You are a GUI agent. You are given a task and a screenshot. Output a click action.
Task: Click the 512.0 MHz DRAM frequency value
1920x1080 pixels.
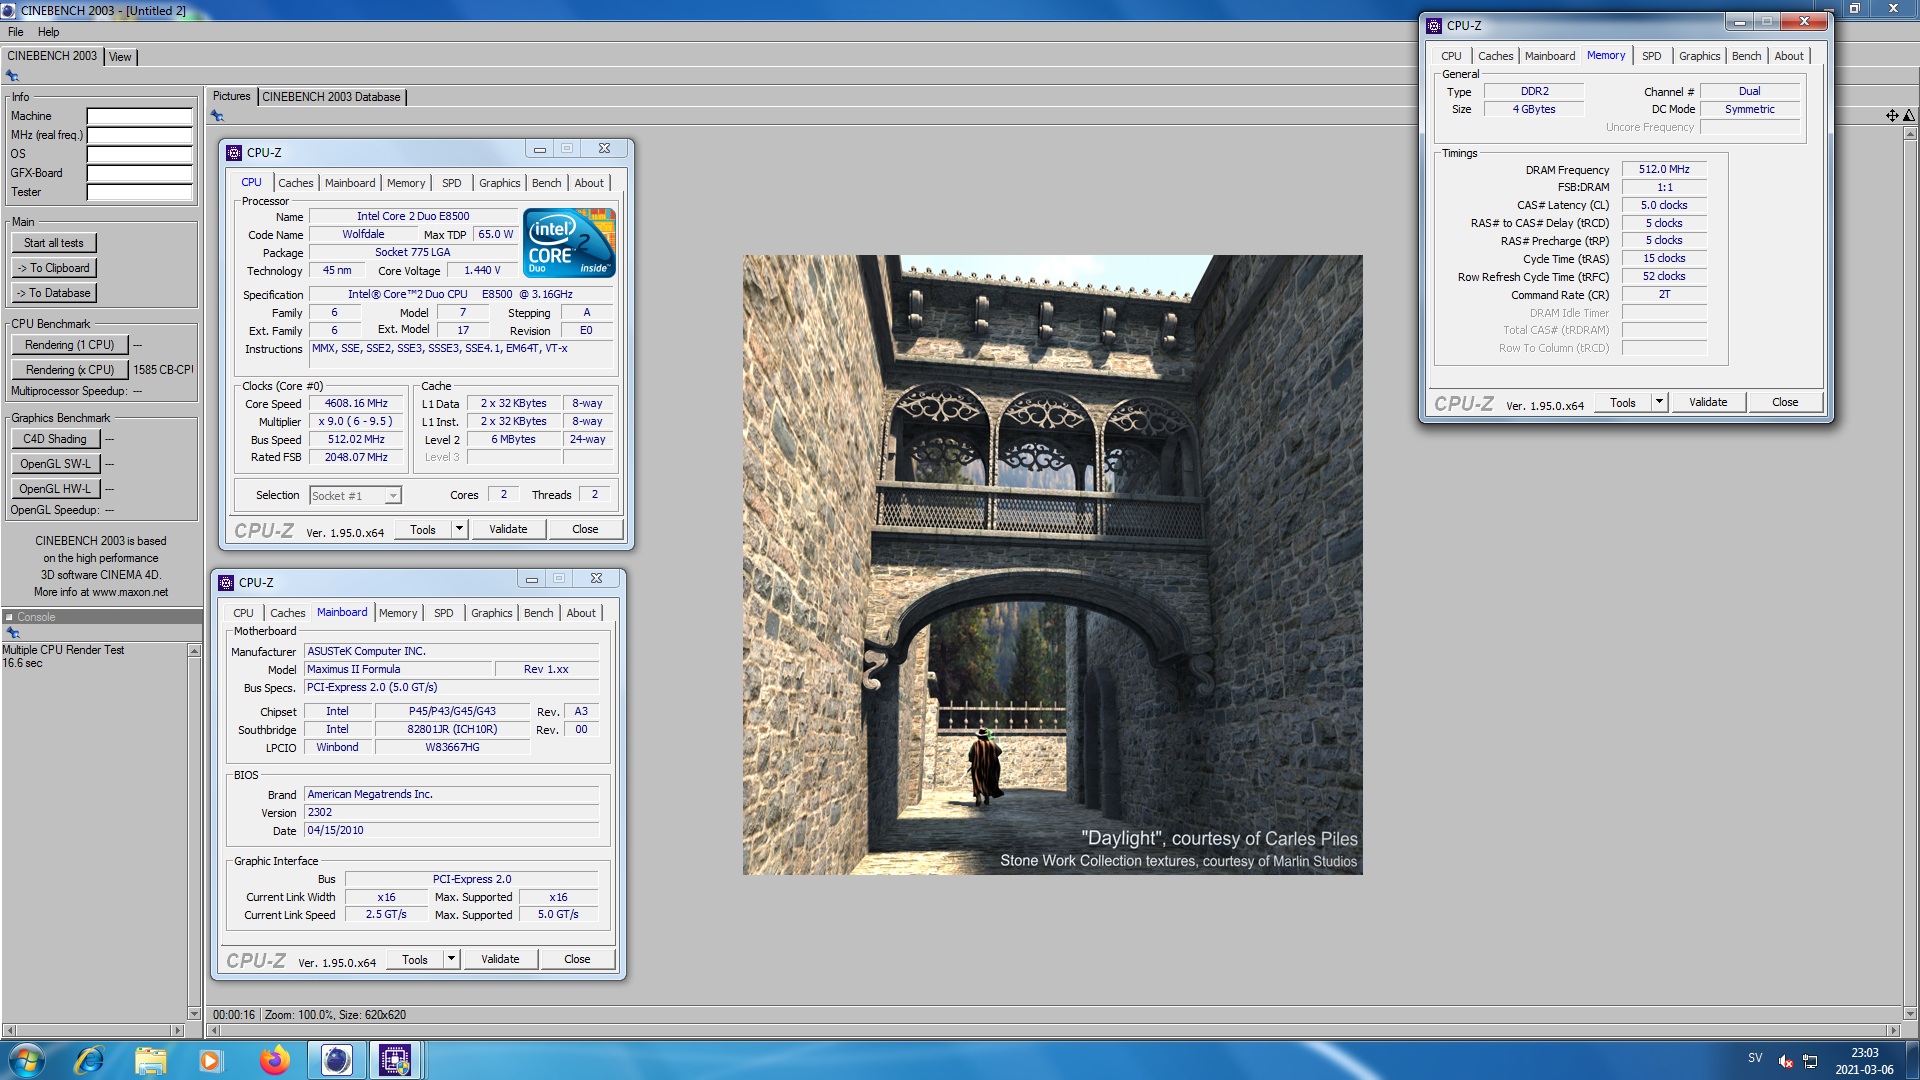(x=1664, y=170)
